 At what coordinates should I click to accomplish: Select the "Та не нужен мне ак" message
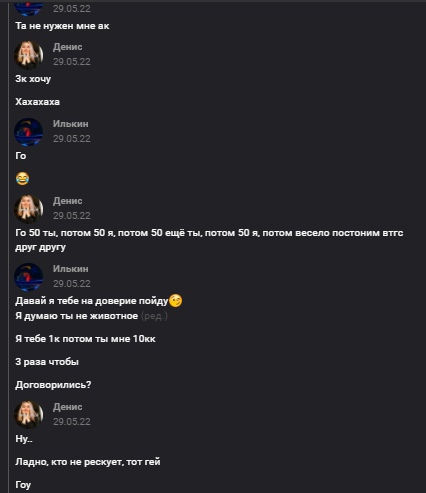[62, 26]
